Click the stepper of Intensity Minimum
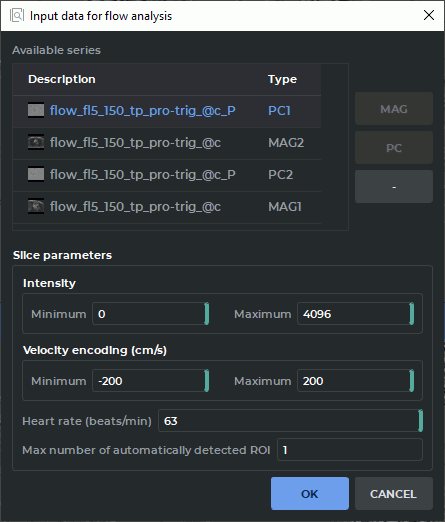The height and width of the screenshot is (522, 445). tap(207, 314)
